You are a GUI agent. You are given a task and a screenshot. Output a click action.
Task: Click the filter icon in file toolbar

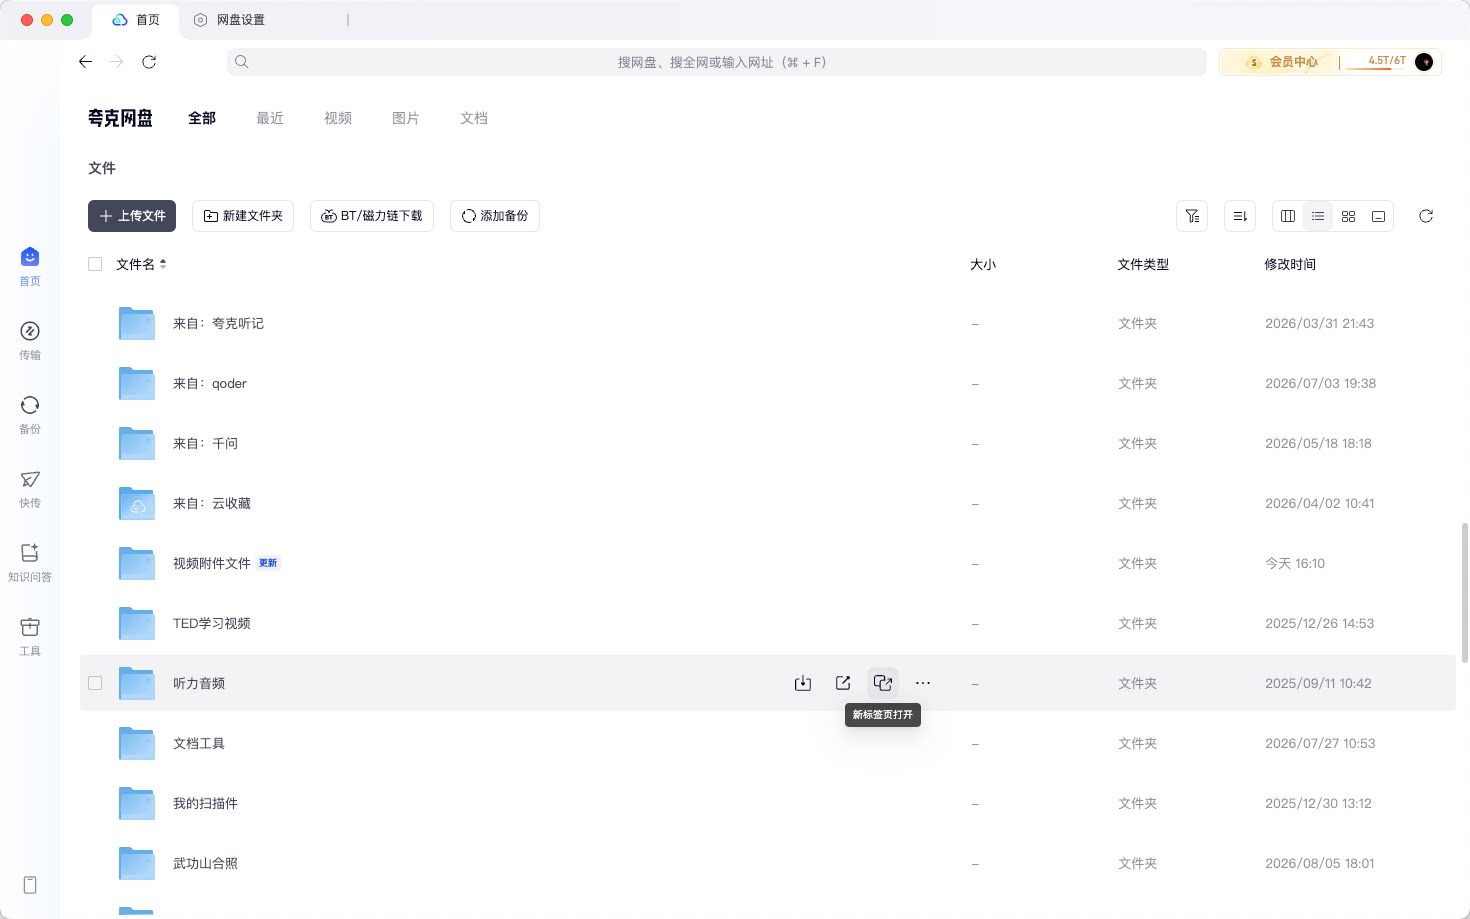(x=1192, y=216)
